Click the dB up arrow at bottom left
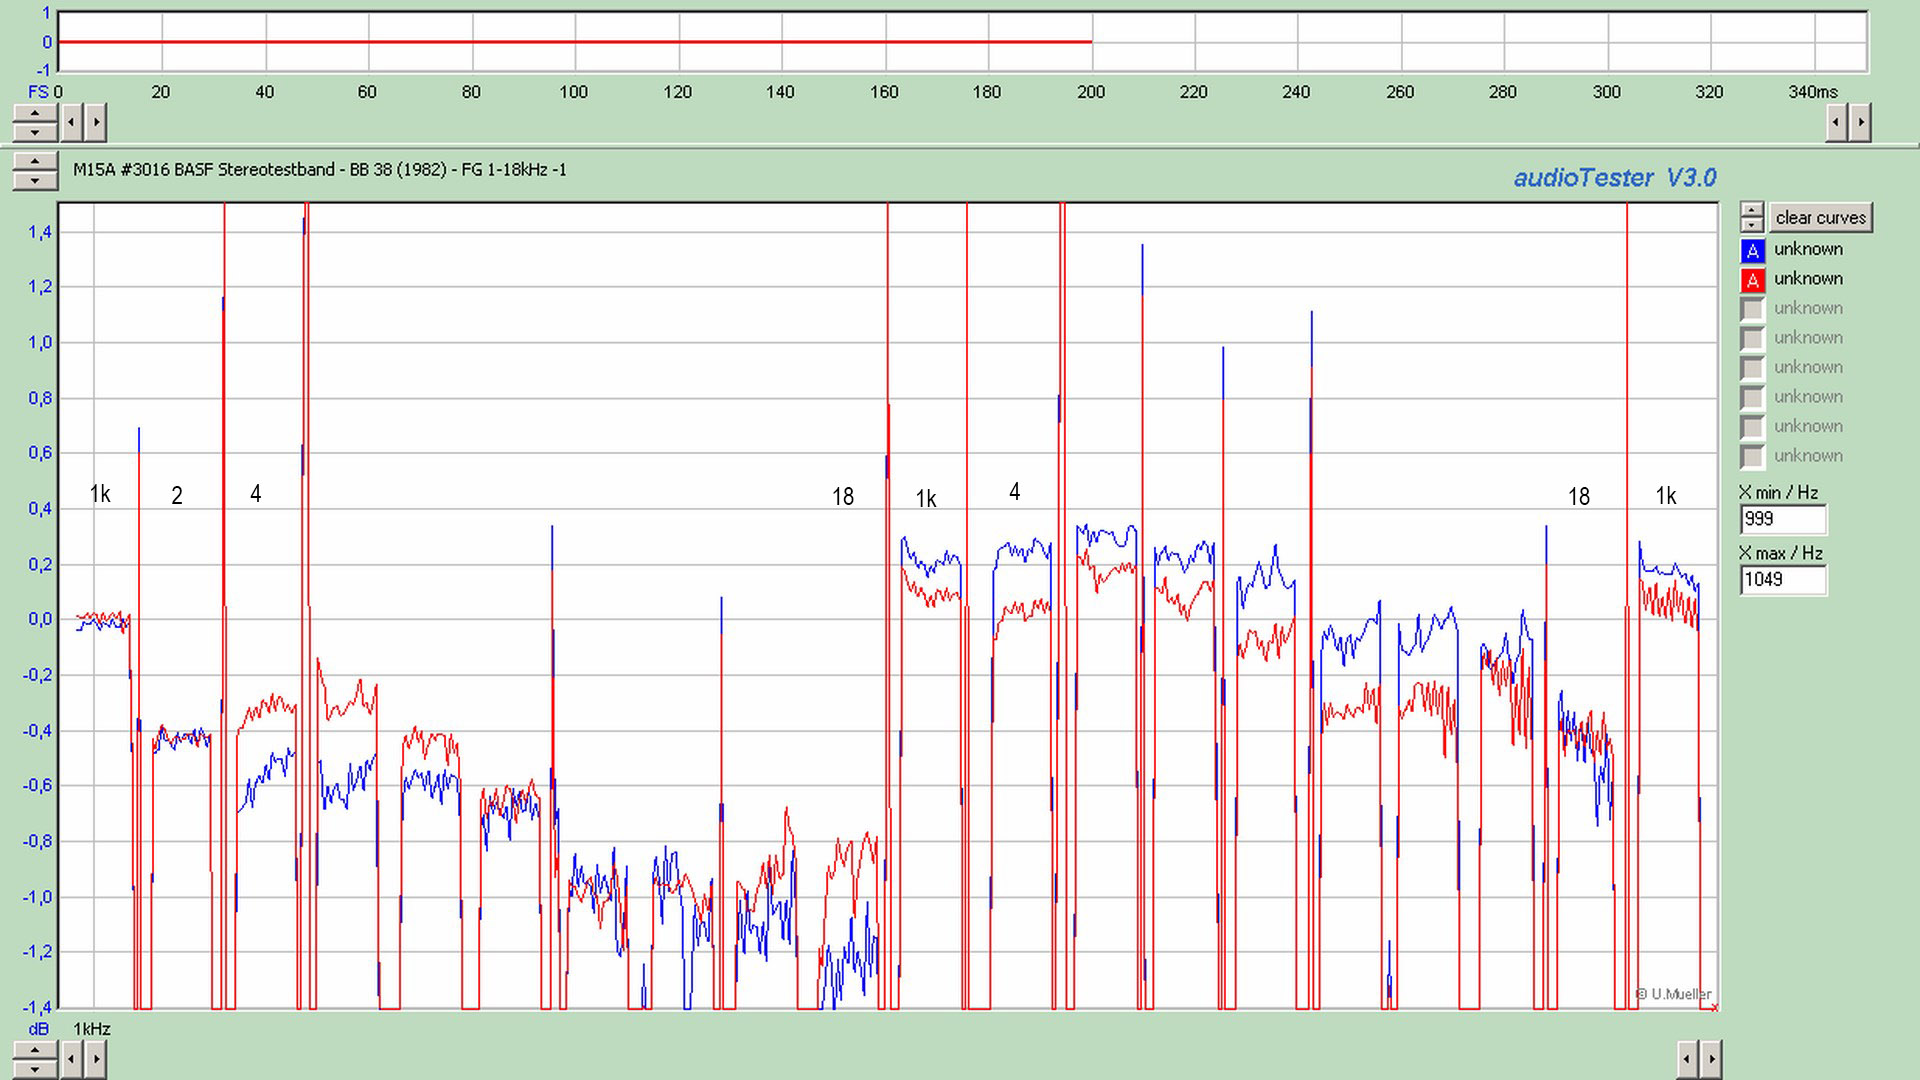 click(x=35, y=1050)
